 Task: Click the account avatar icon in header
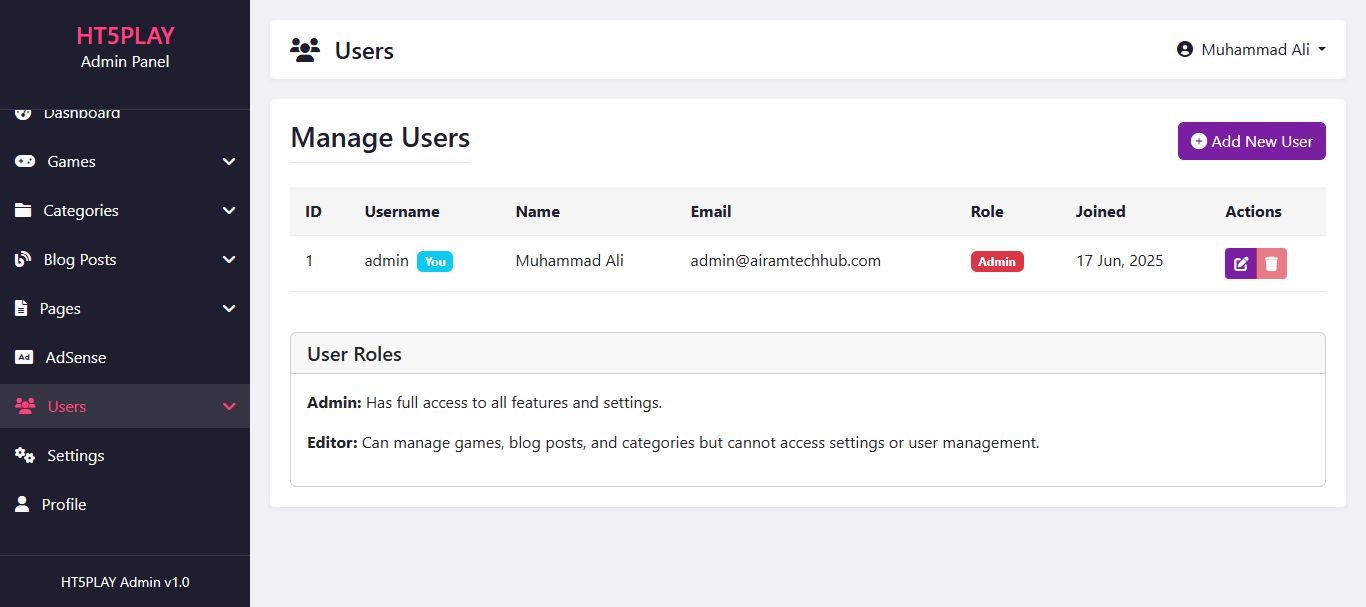pos(1185,49)
